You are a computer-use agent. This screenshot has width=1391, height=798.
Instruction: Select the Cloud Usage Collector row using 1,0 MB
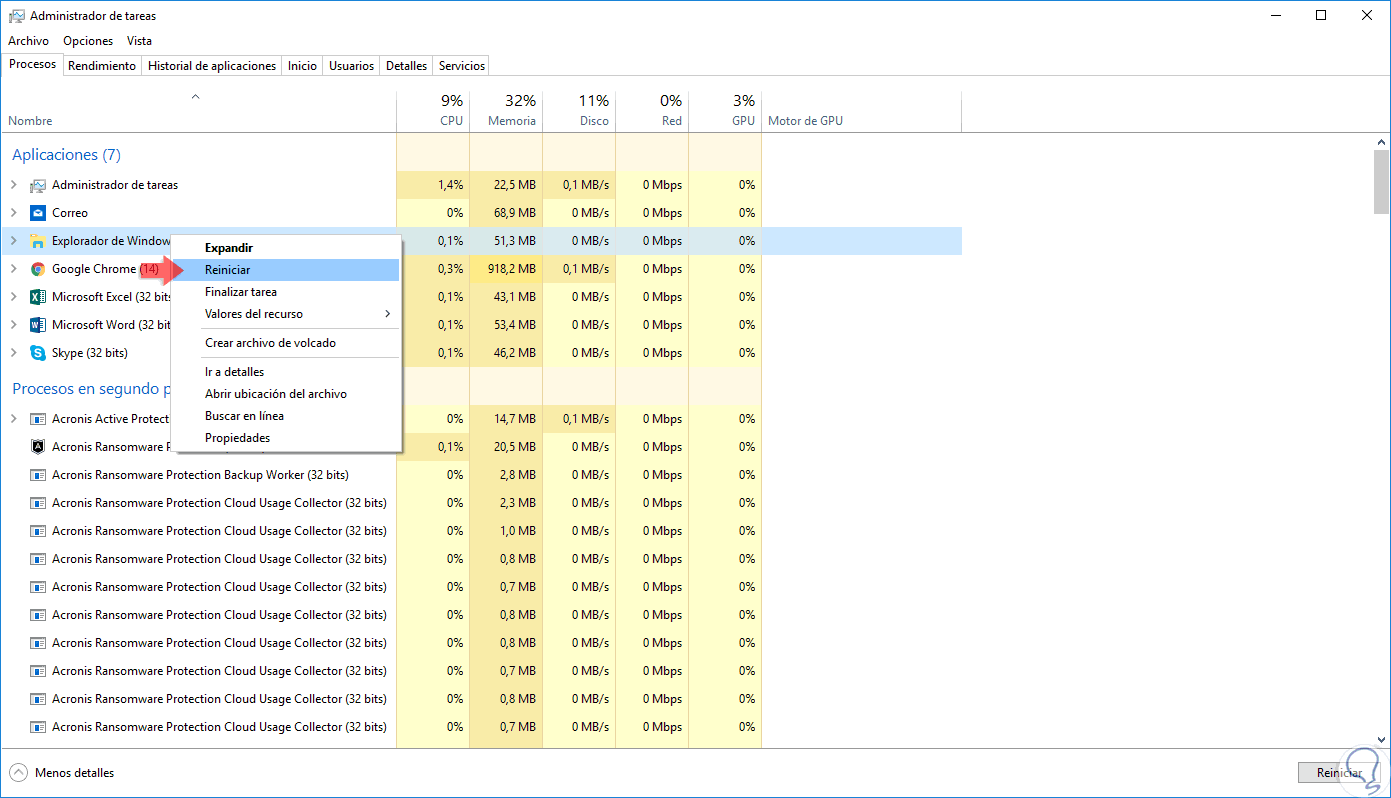tap(482, 531)
